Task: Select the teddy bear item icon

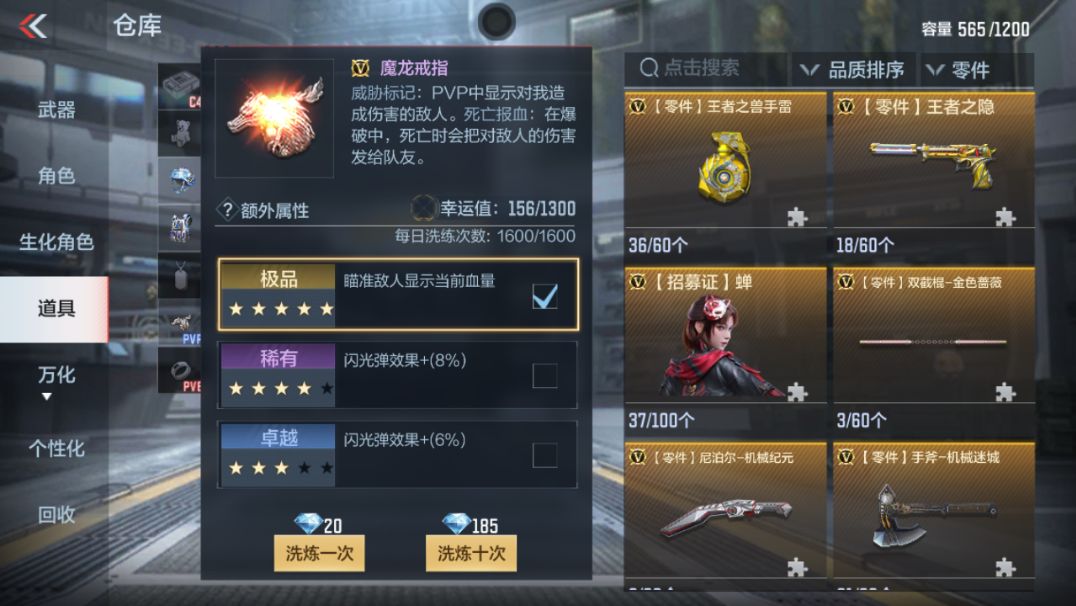Action: pyautogui.click(x=180, y=133)
